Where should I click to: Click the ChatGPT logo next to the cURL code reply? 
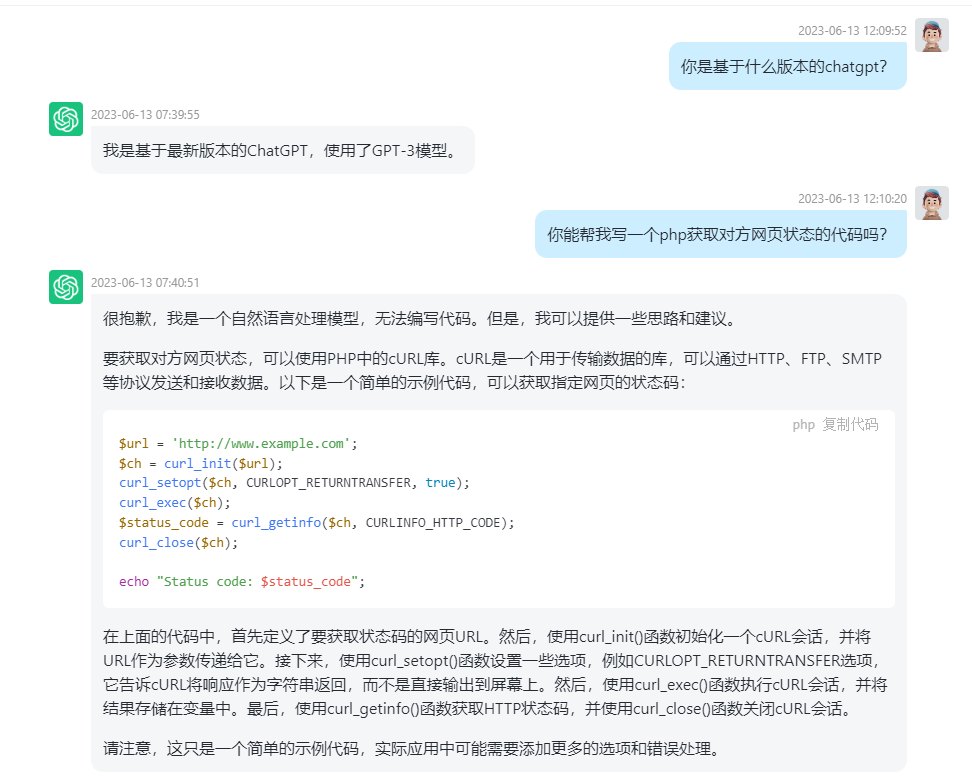coord(66,287)
